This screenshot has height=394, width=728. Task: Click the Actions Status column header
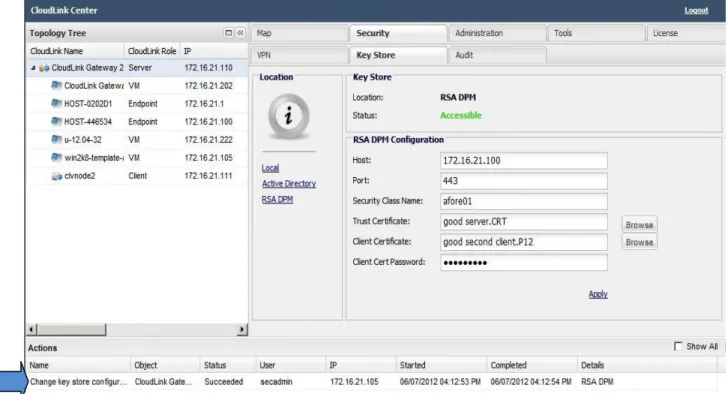point(228,365)
